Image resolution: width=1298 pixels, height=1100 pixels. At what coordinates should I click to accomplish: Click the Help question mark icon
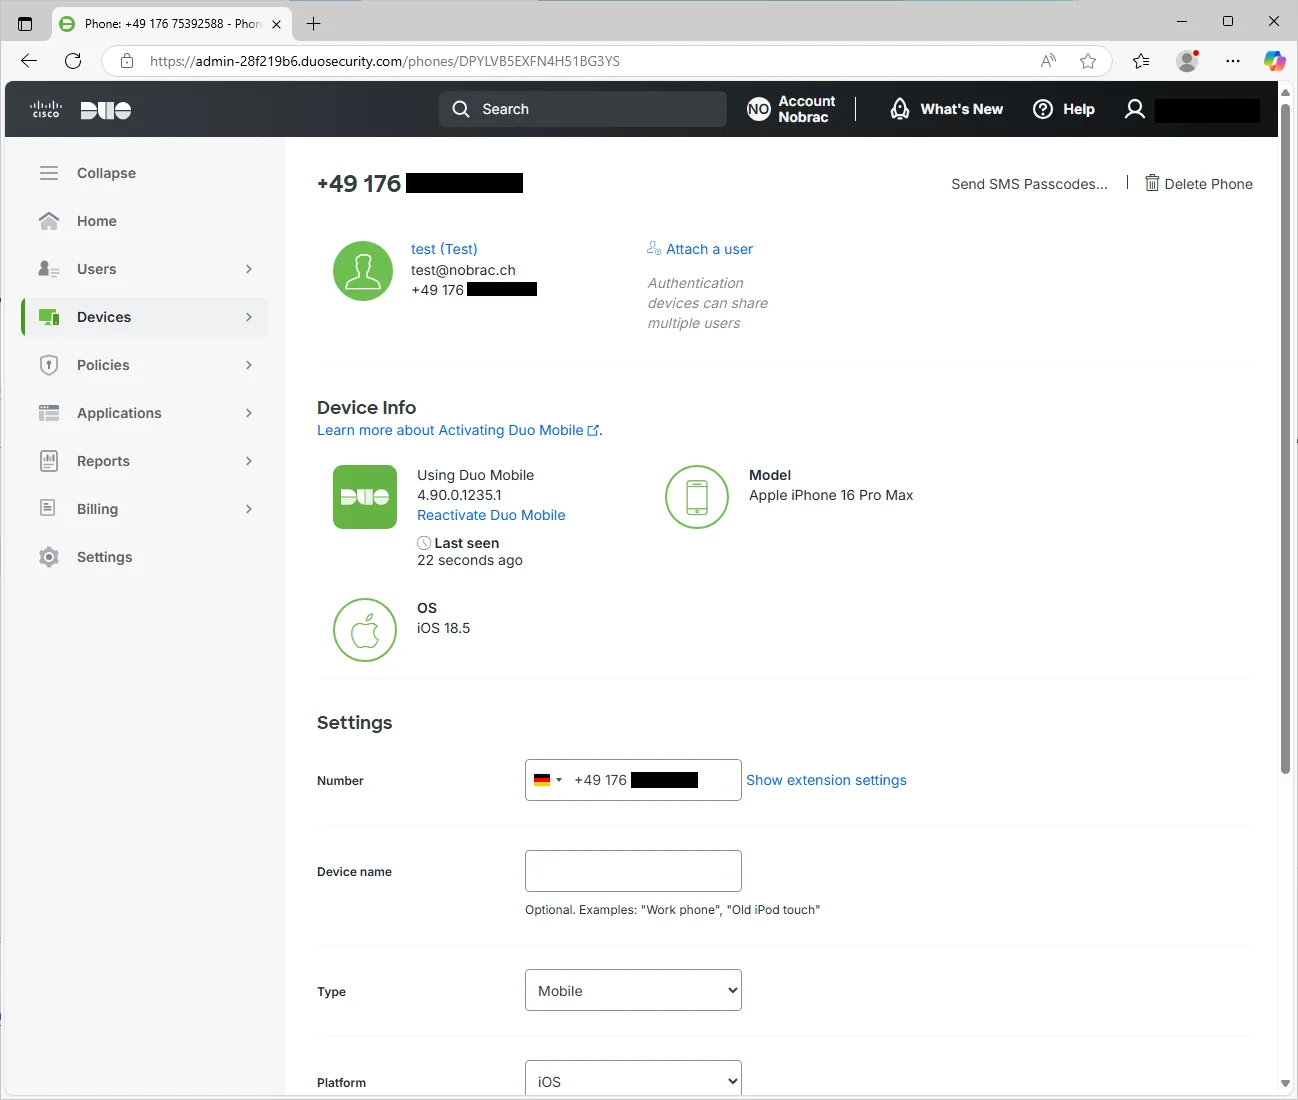pos(1043,109)
